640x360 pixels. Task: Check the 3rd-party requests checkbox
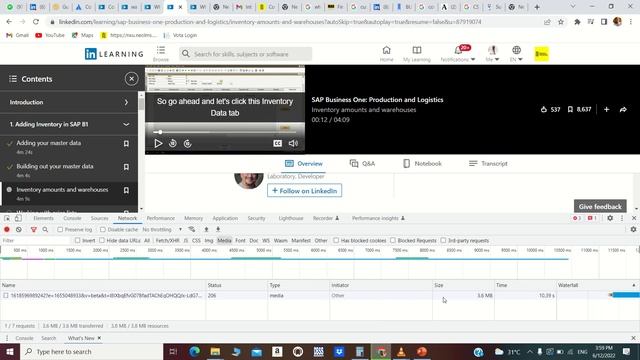coord(443,240)
